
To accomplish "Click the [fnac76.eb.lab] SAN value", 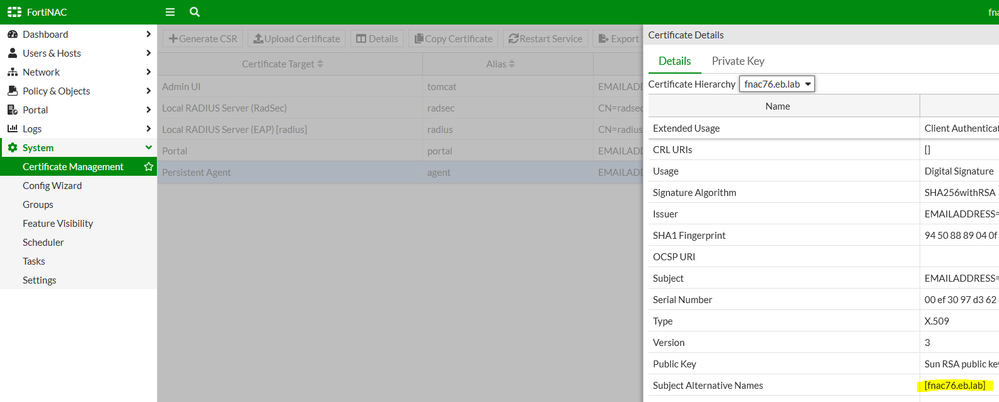I will point(954,385).
